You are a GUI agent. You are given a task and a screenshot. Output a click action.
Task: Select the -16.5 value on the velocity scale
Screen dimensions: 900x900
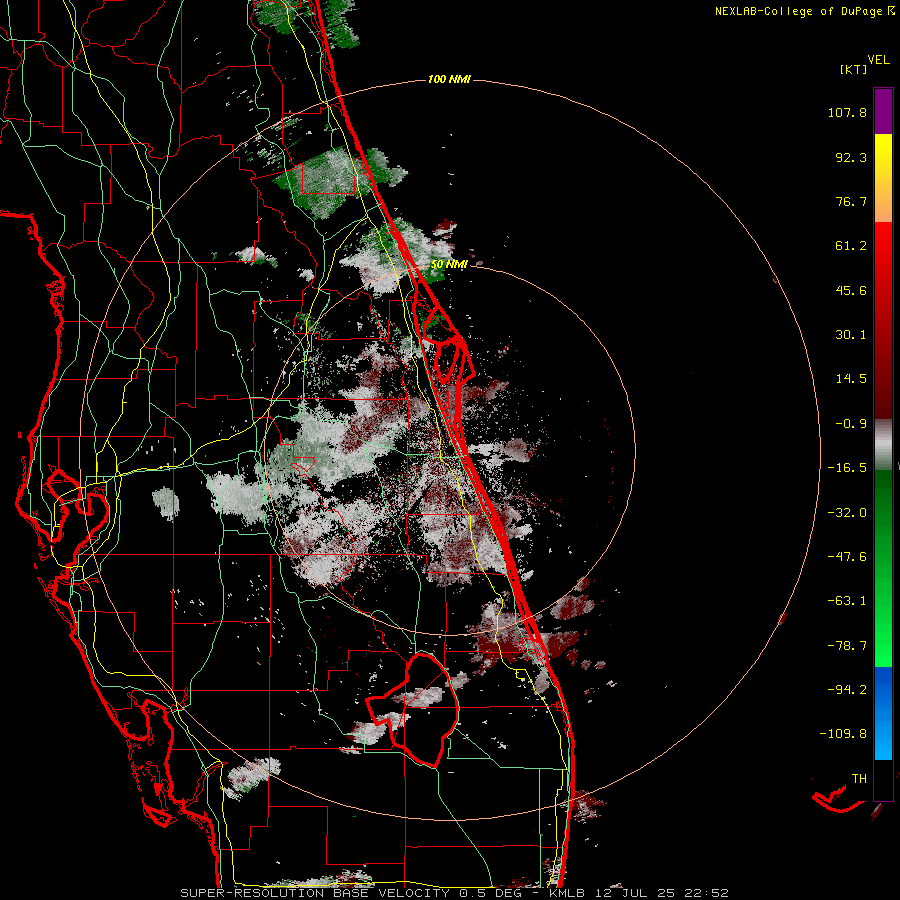(x=847, y=468)
